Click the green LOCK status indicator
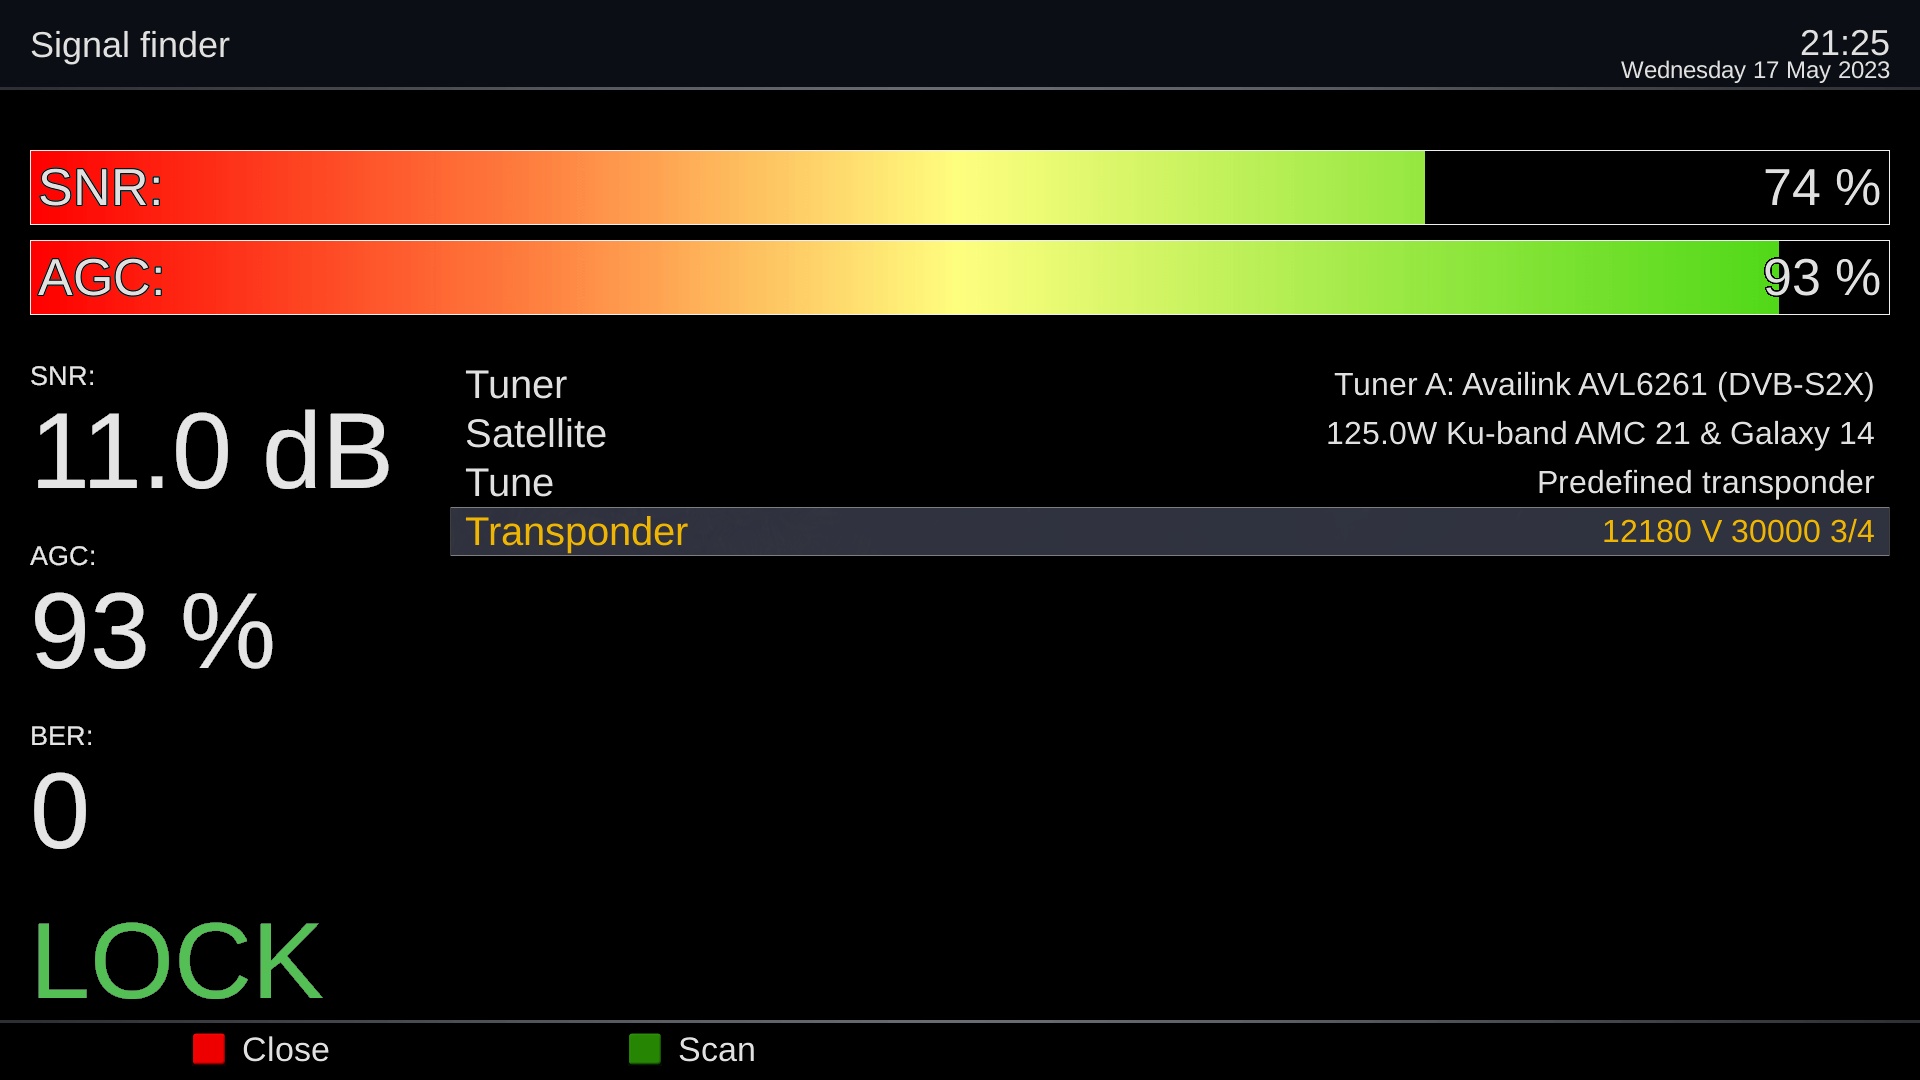This screenshot has width=1920, height=1080. 177,962
